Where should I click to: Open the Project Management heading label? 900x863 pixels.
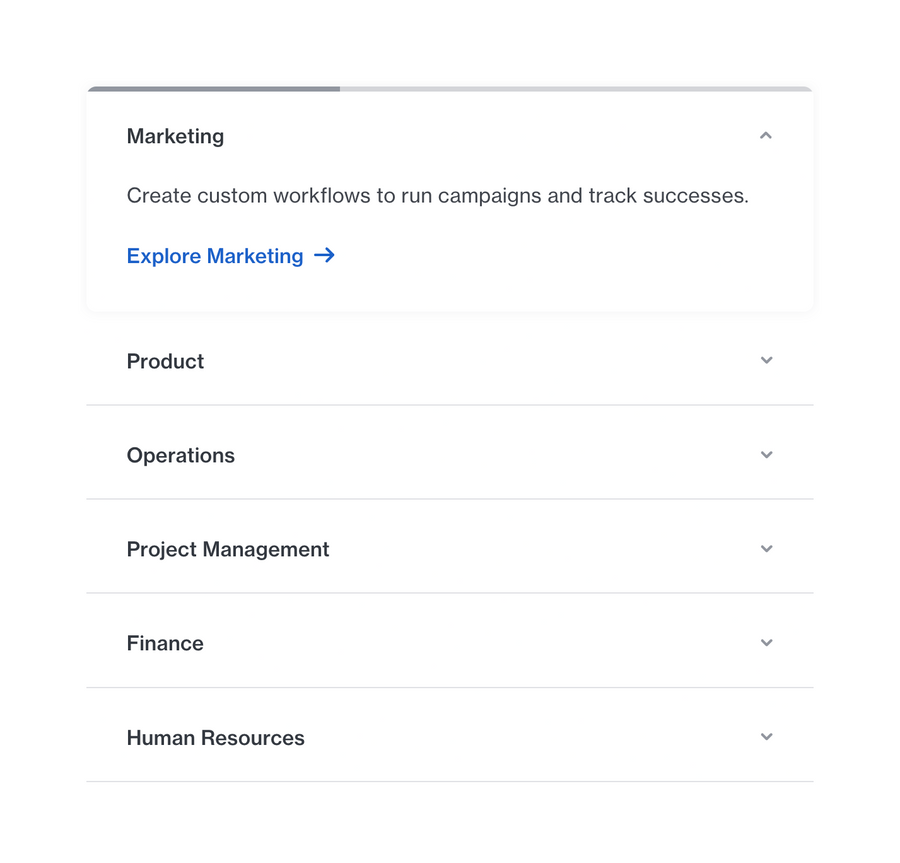[x=228, y=549]
